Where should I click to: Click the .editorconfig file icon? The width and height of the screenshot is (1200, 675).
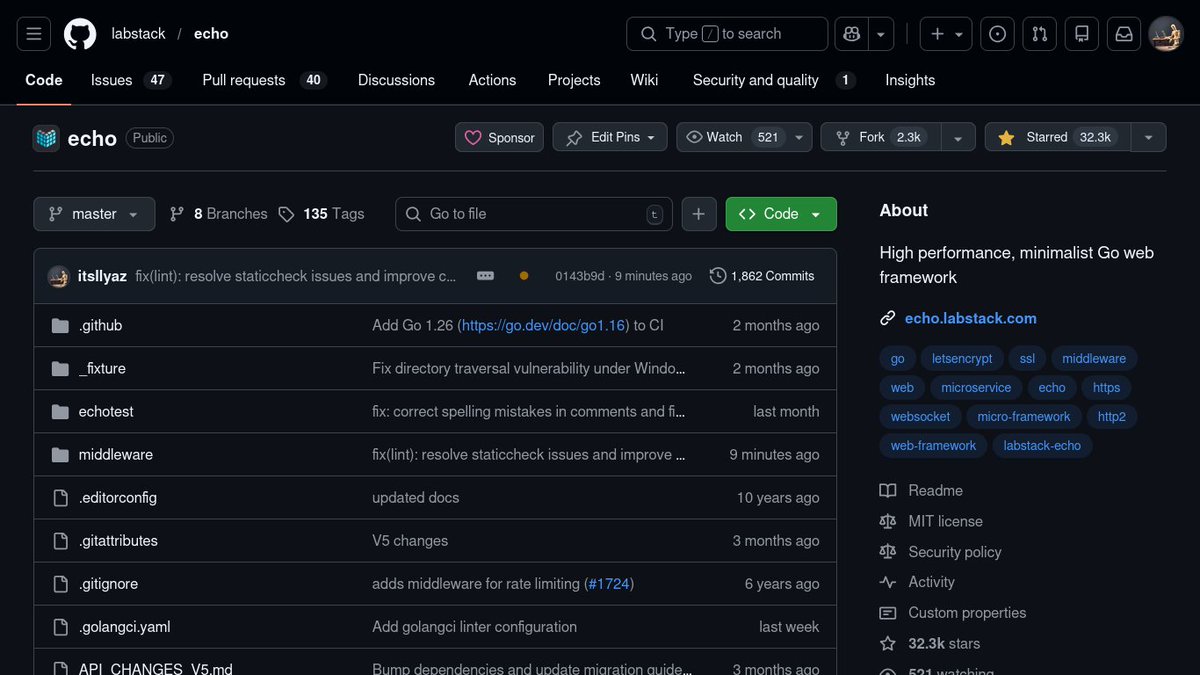click(x=60, y=498)
